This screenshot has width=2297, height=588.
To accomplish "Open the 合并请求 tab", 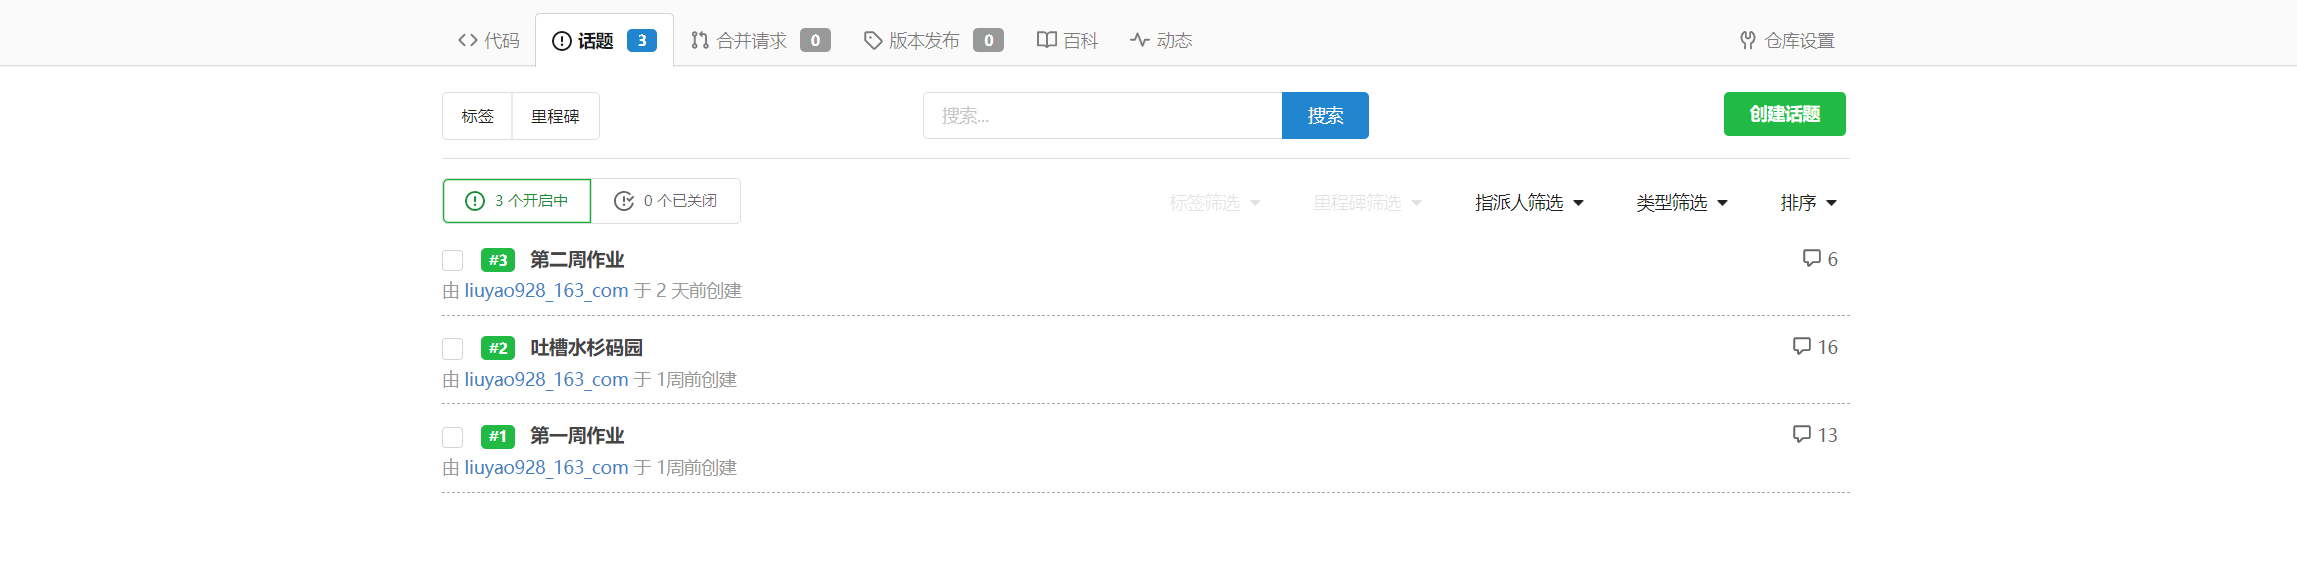I will coord(760,40).
